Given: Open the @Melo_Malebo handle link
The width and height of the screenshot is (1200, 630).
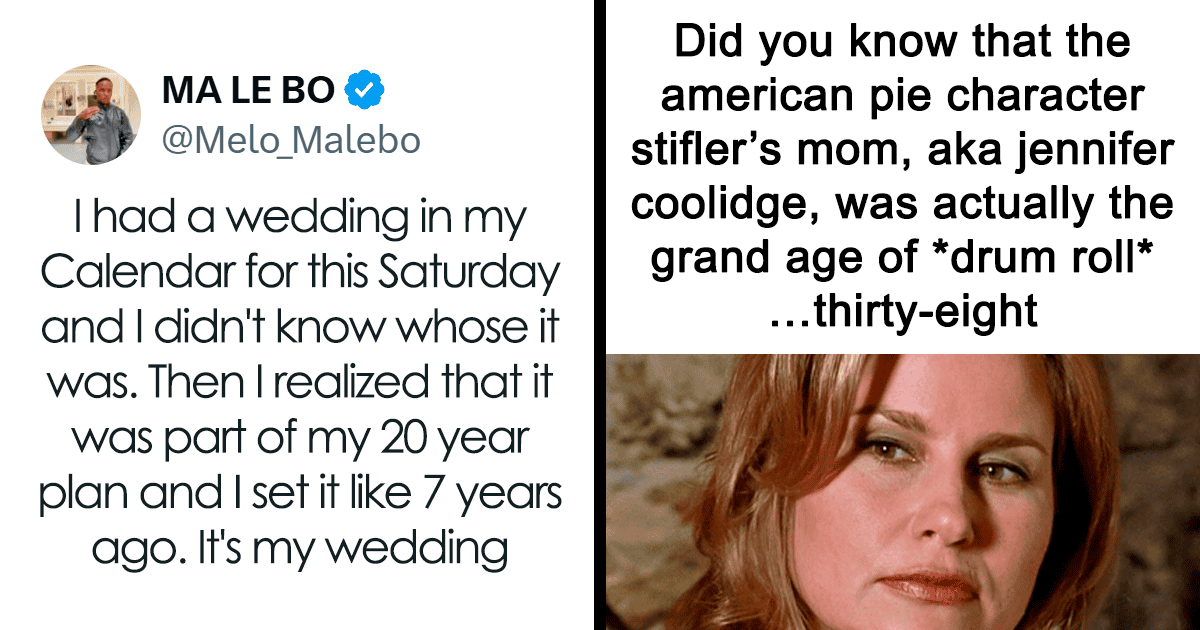Looking at the screenshot, I should tap(290, 141).
